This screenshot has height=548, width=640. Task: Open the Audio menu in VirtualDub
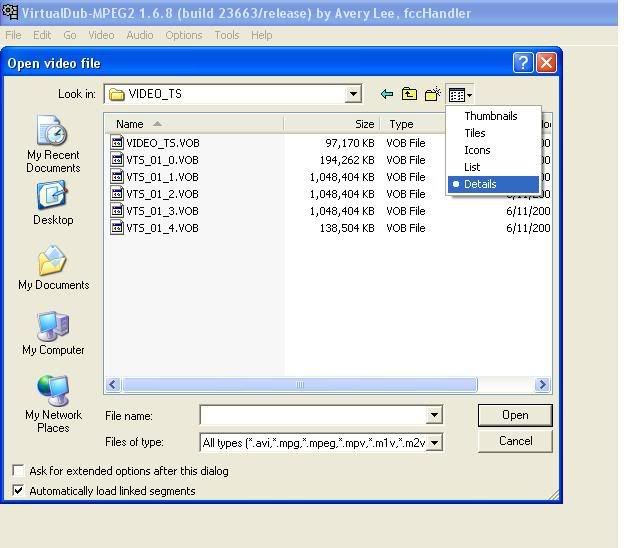[x=140, y=35]
